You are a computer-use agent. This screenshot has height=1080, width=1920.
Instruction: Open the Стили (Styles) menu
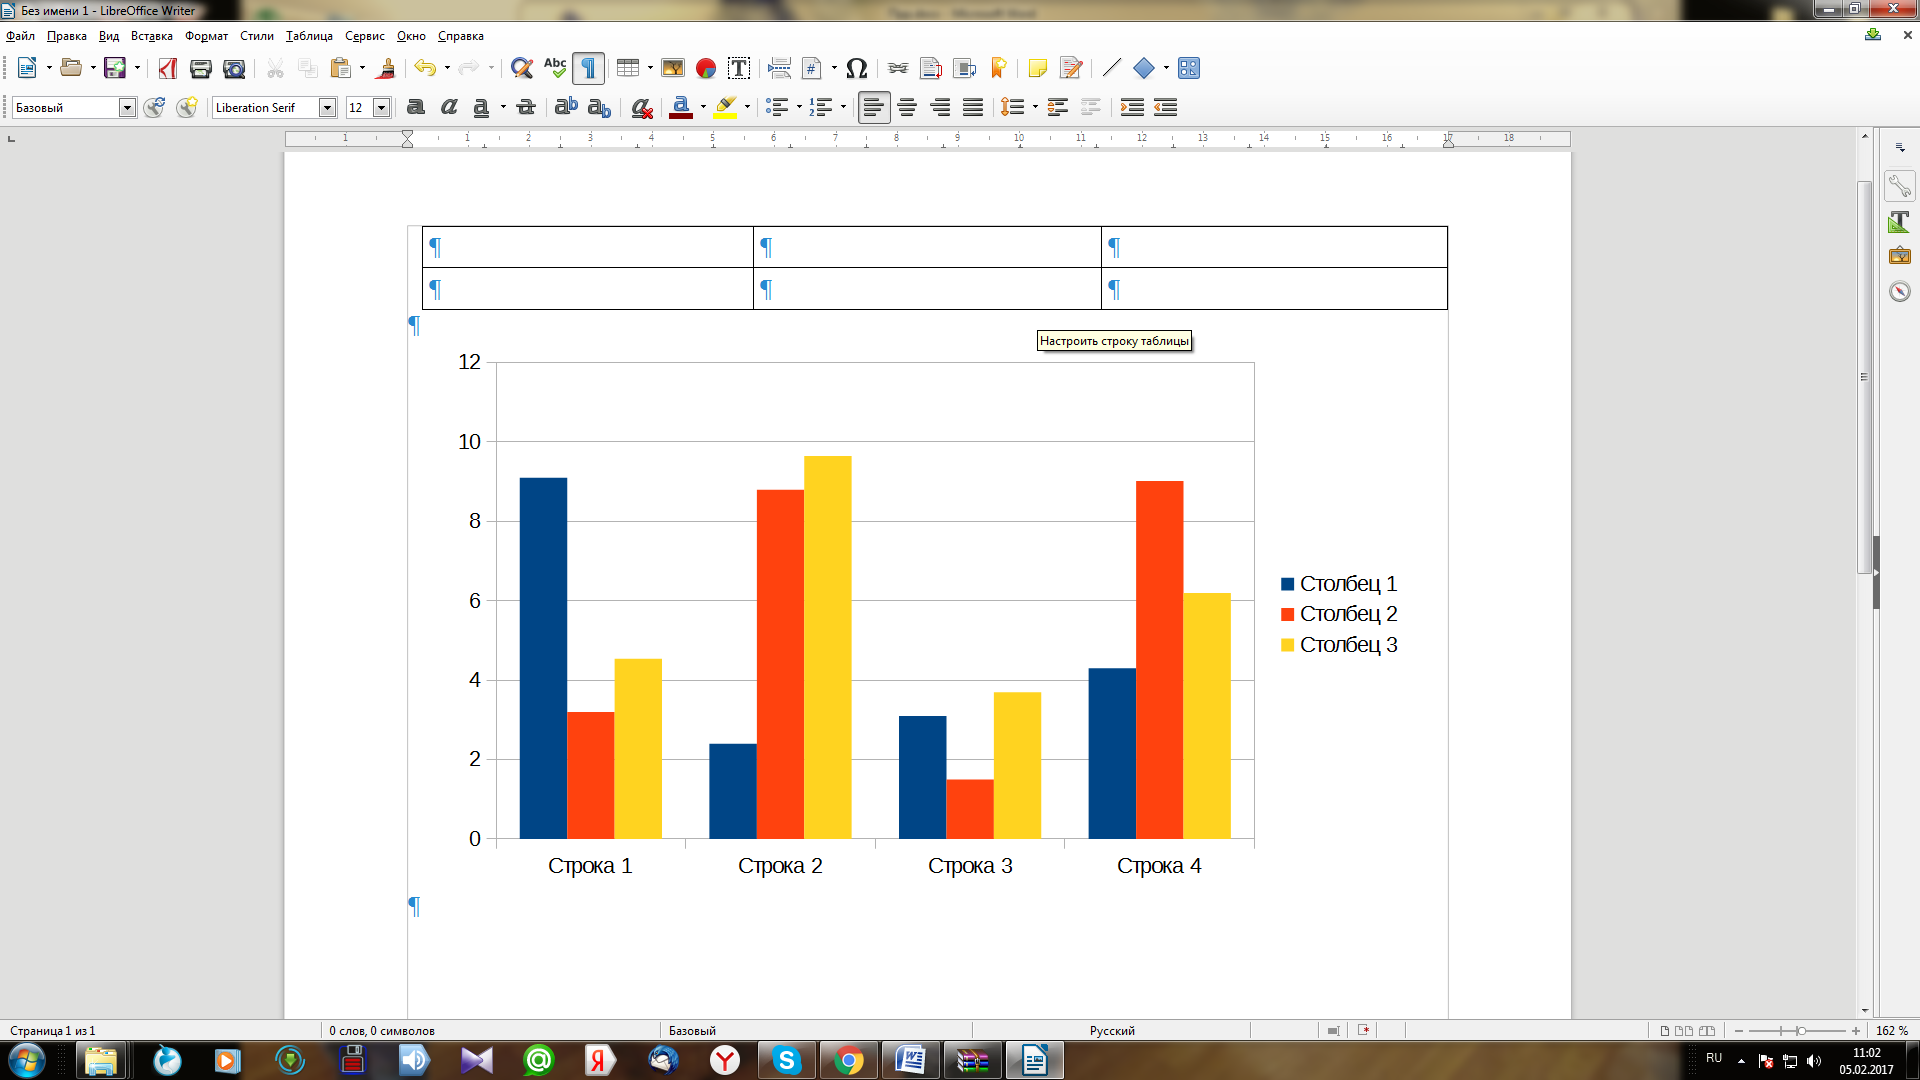point(255,36)
